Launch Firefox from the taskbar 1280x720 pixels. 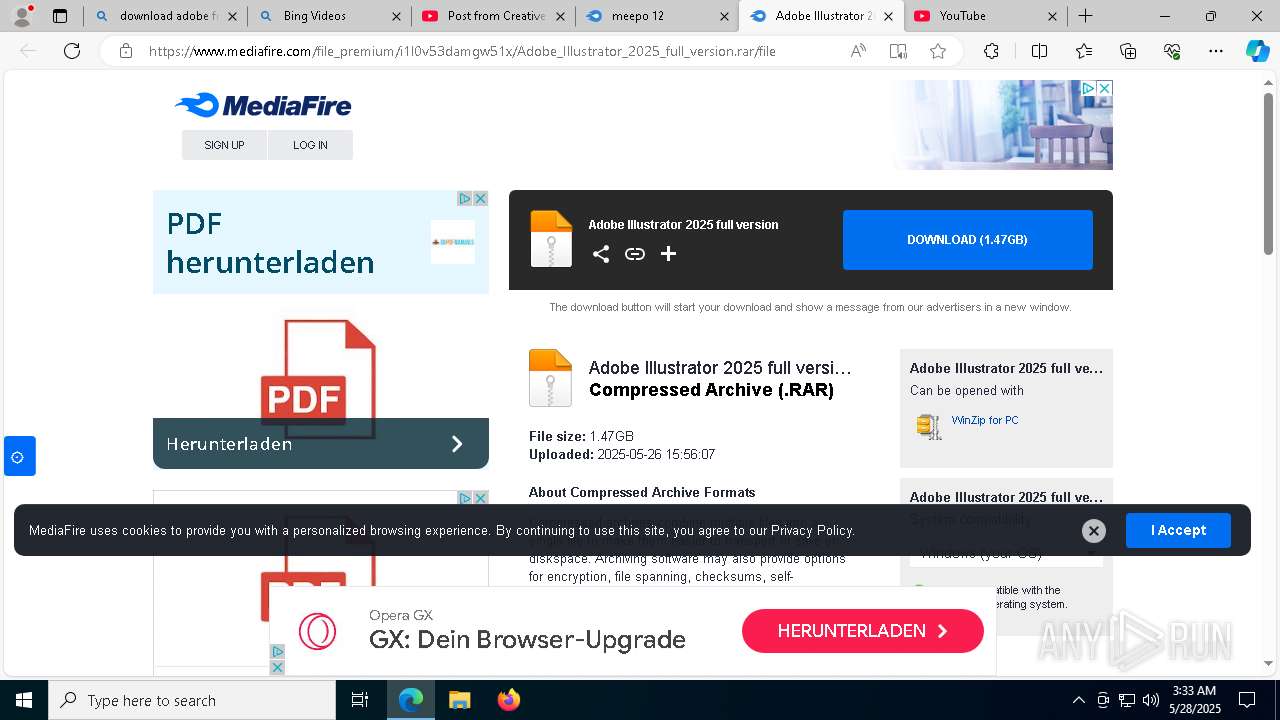[509, 700]
